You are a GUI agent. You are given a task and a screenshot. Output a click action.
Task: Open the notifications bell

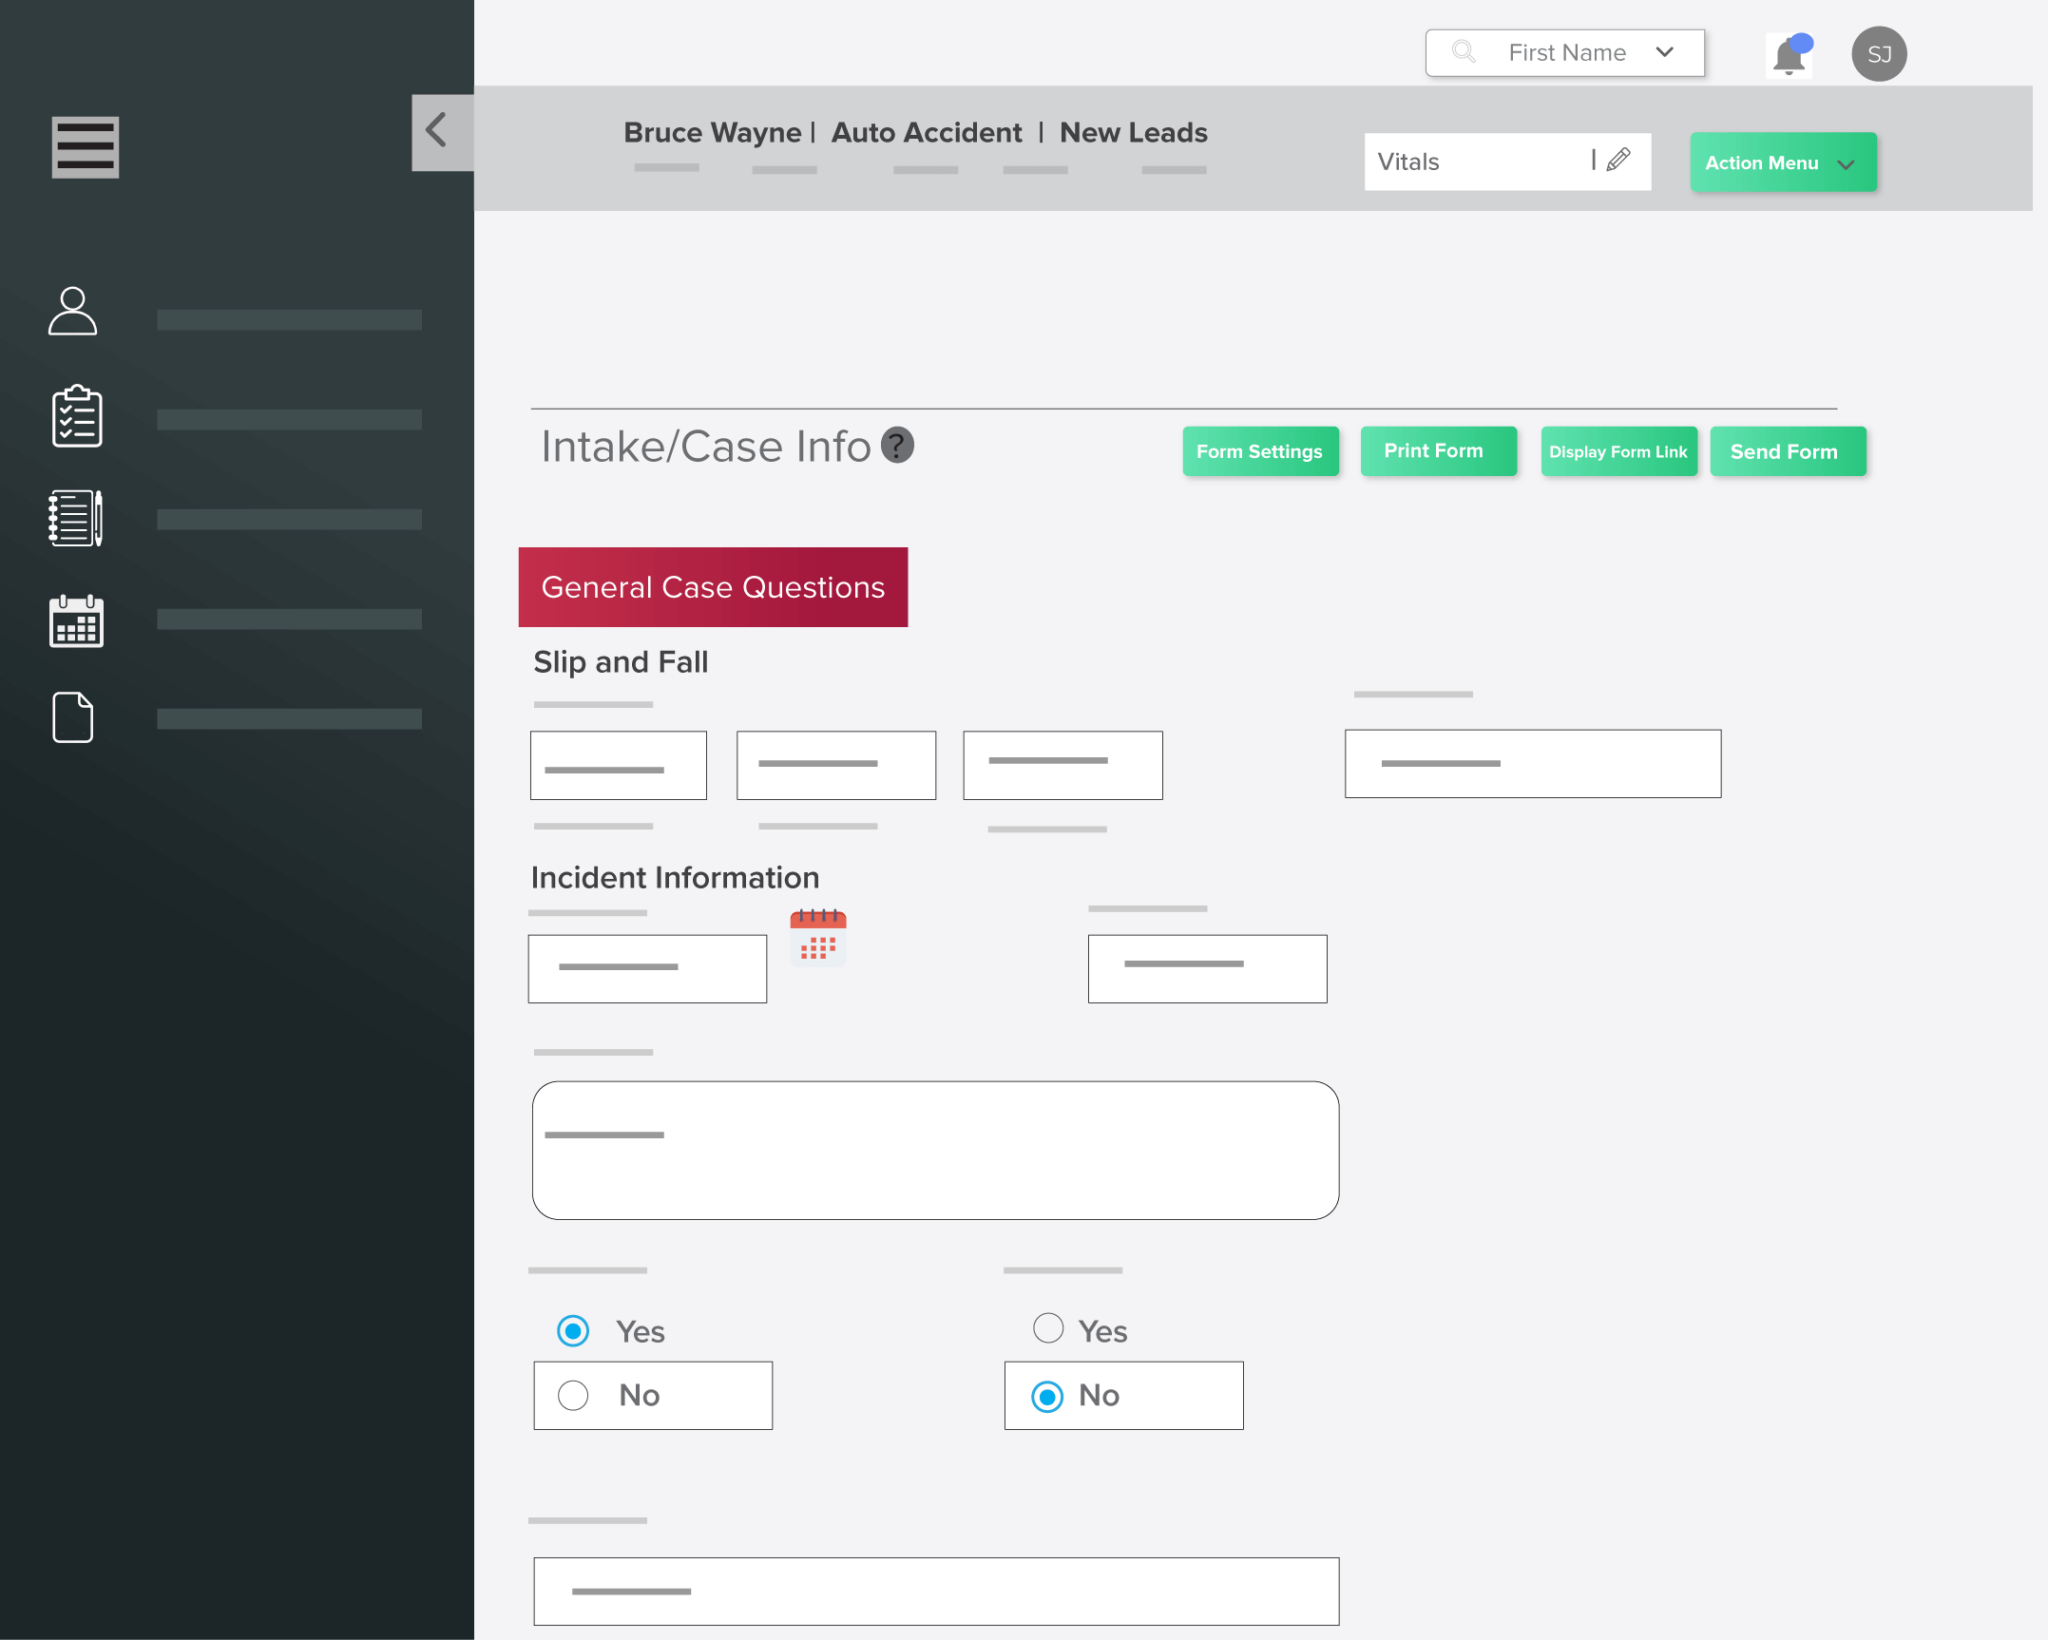[x=1789, y=54]
